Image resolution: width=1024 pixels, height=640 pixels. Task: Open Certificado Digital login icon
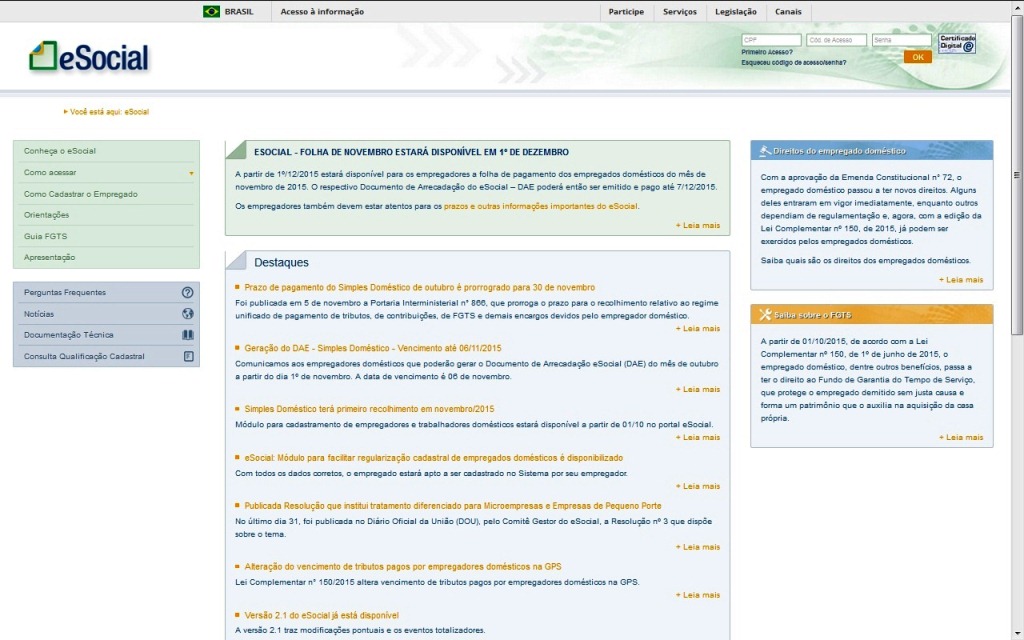(x=957, y=44)
